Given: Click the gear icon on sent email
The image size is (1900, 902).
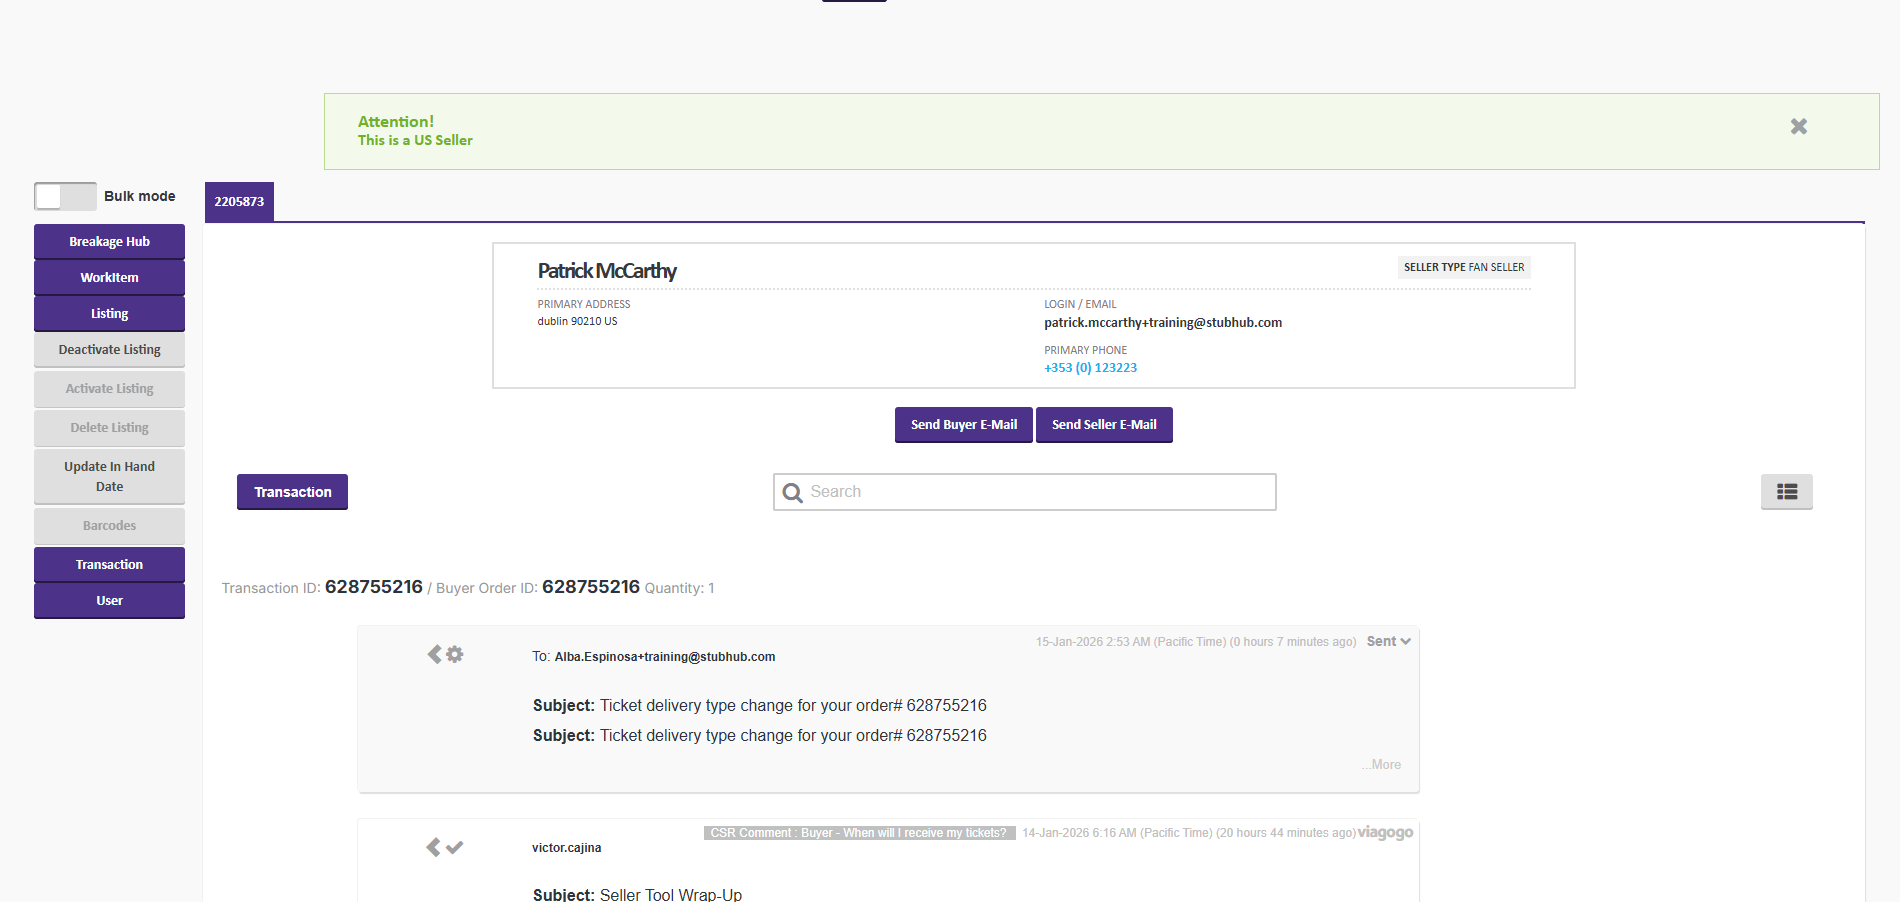Looking at the screenshot, I should click(x=455, y=654).
